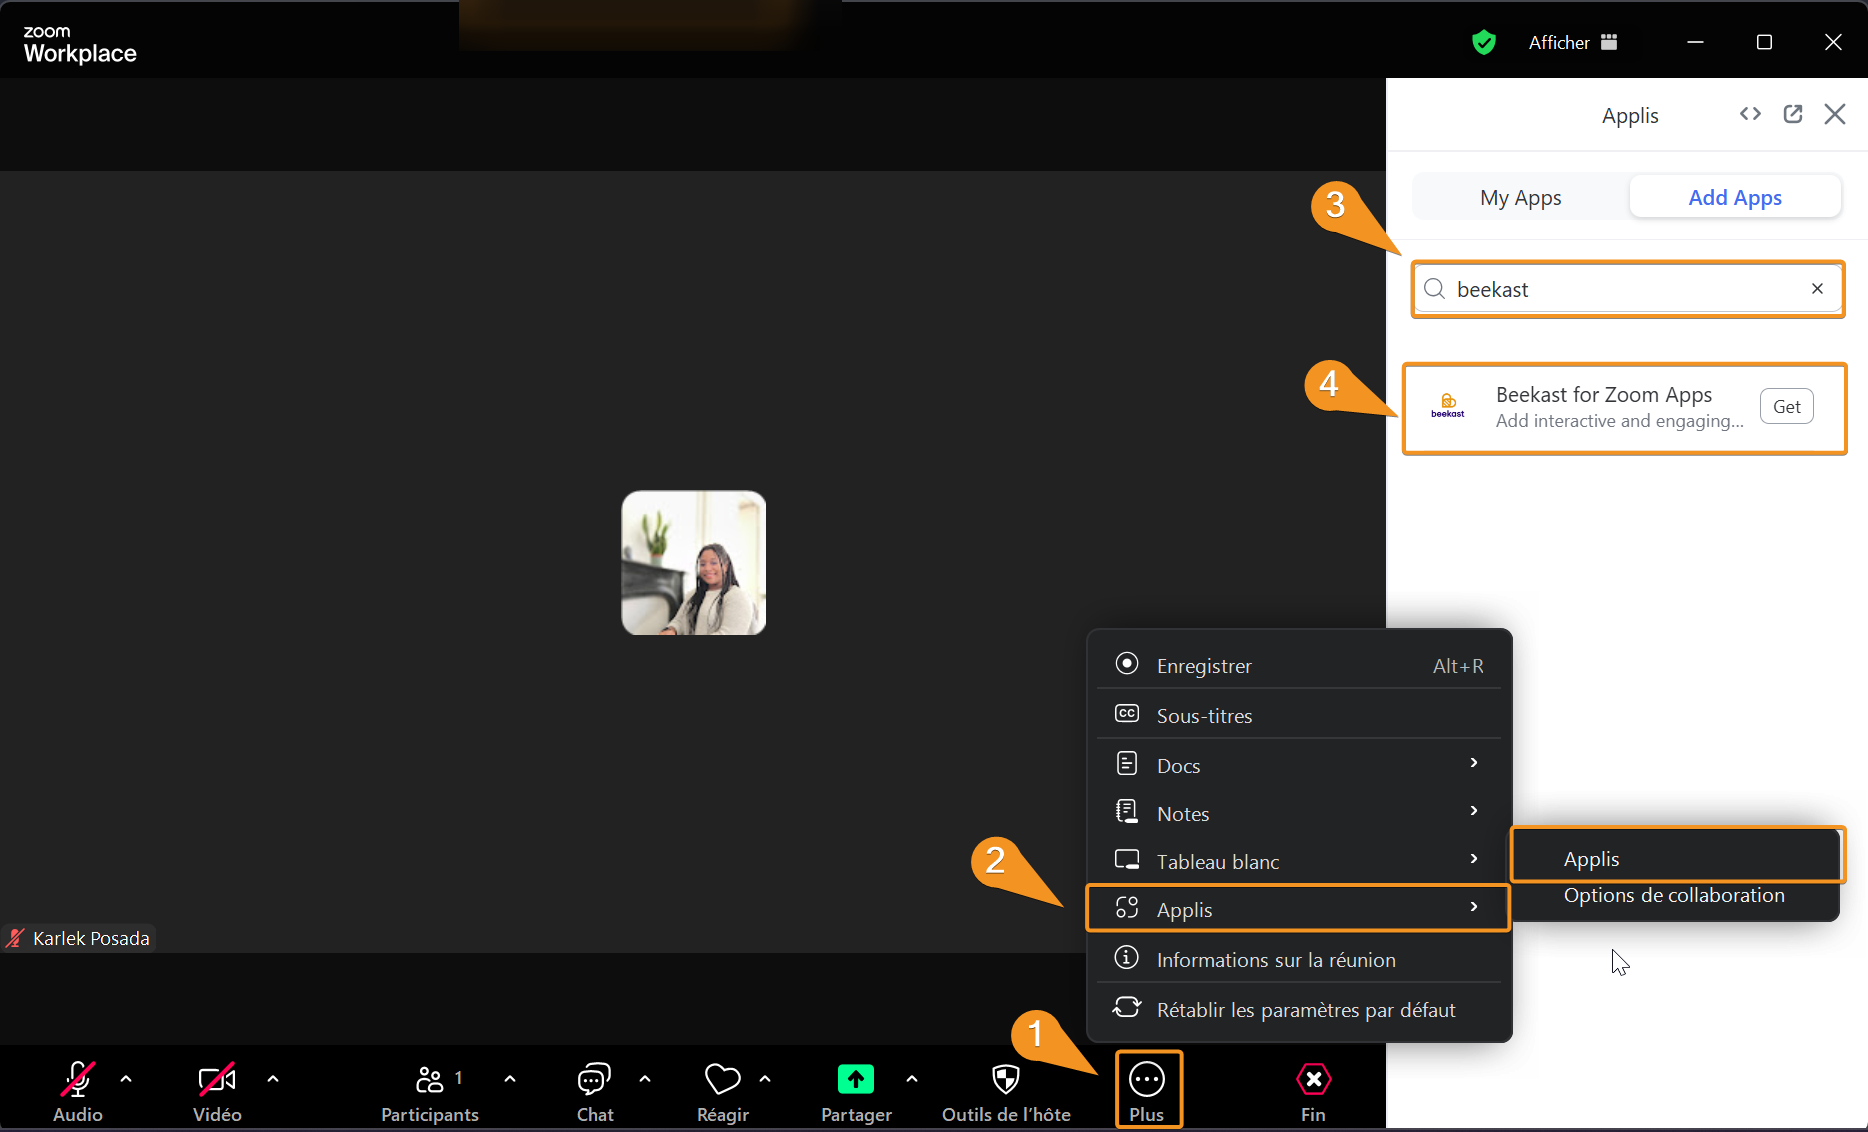Open Informations sur la réunion
1868x1132 pixels.
(1299, 959)
